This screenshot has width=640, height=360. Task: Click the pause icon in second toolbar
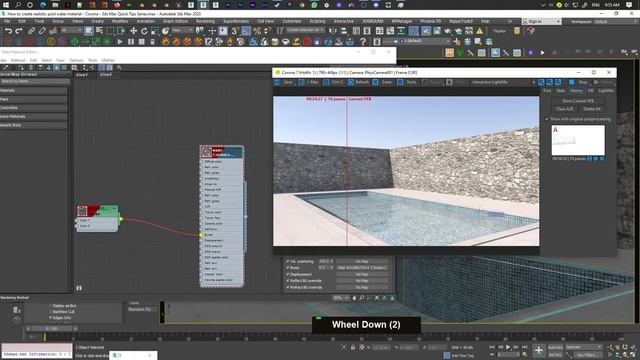131,41
